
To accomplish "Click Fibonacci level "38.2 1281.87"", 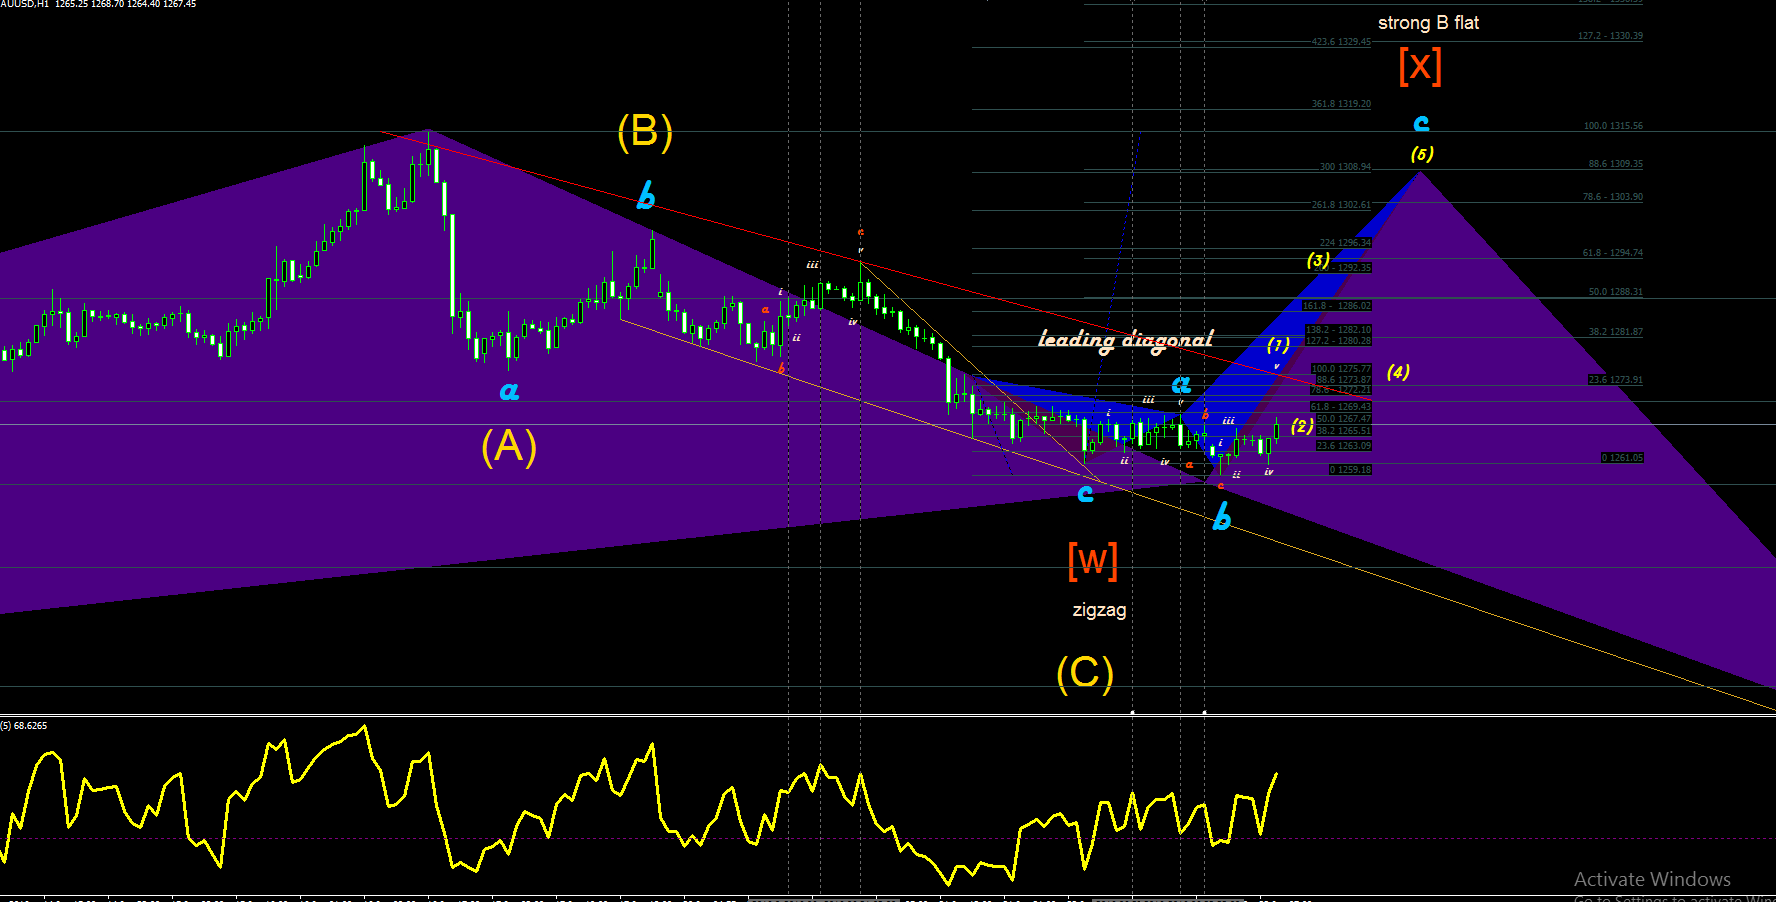I will click(x=1616, y=332).
